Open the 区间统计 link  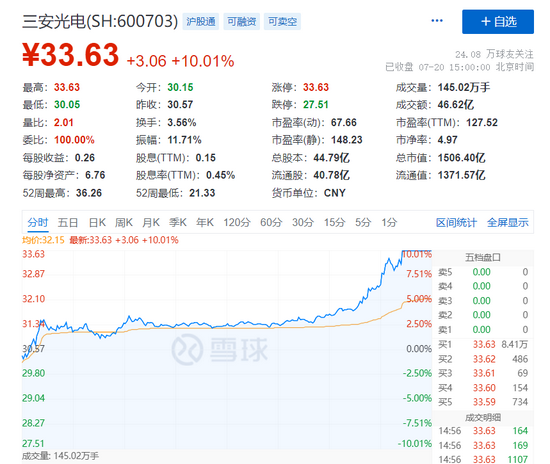(456, 222)
